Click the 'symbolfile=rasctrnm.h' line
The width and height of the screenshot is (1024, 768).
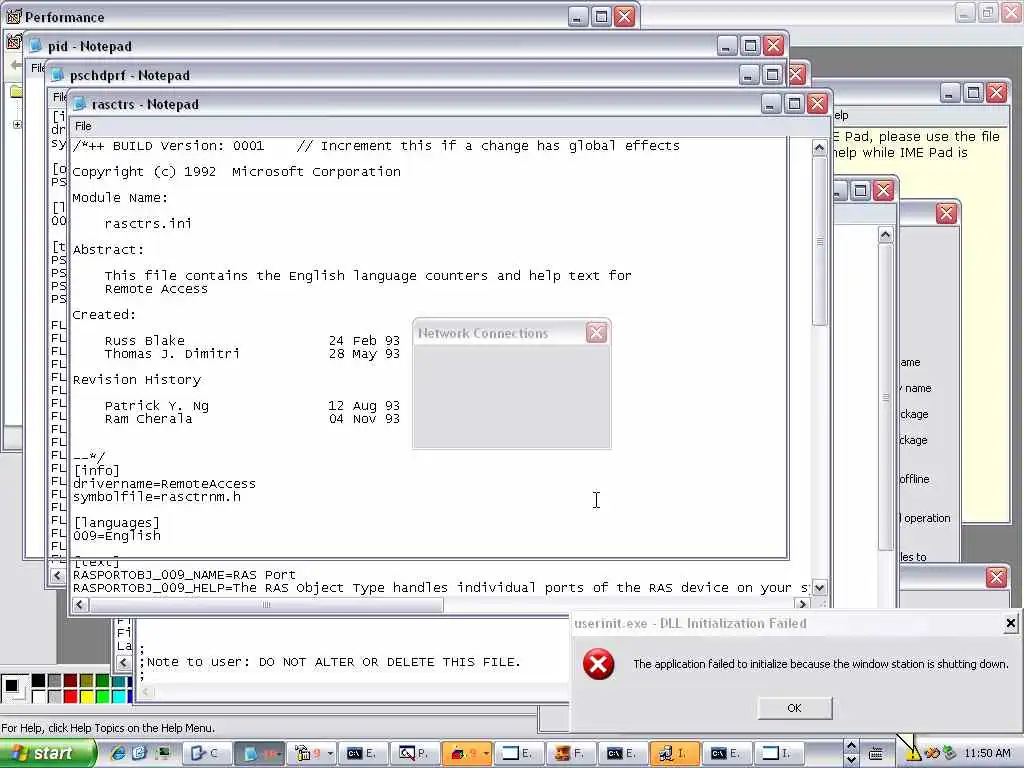(157, 497)
